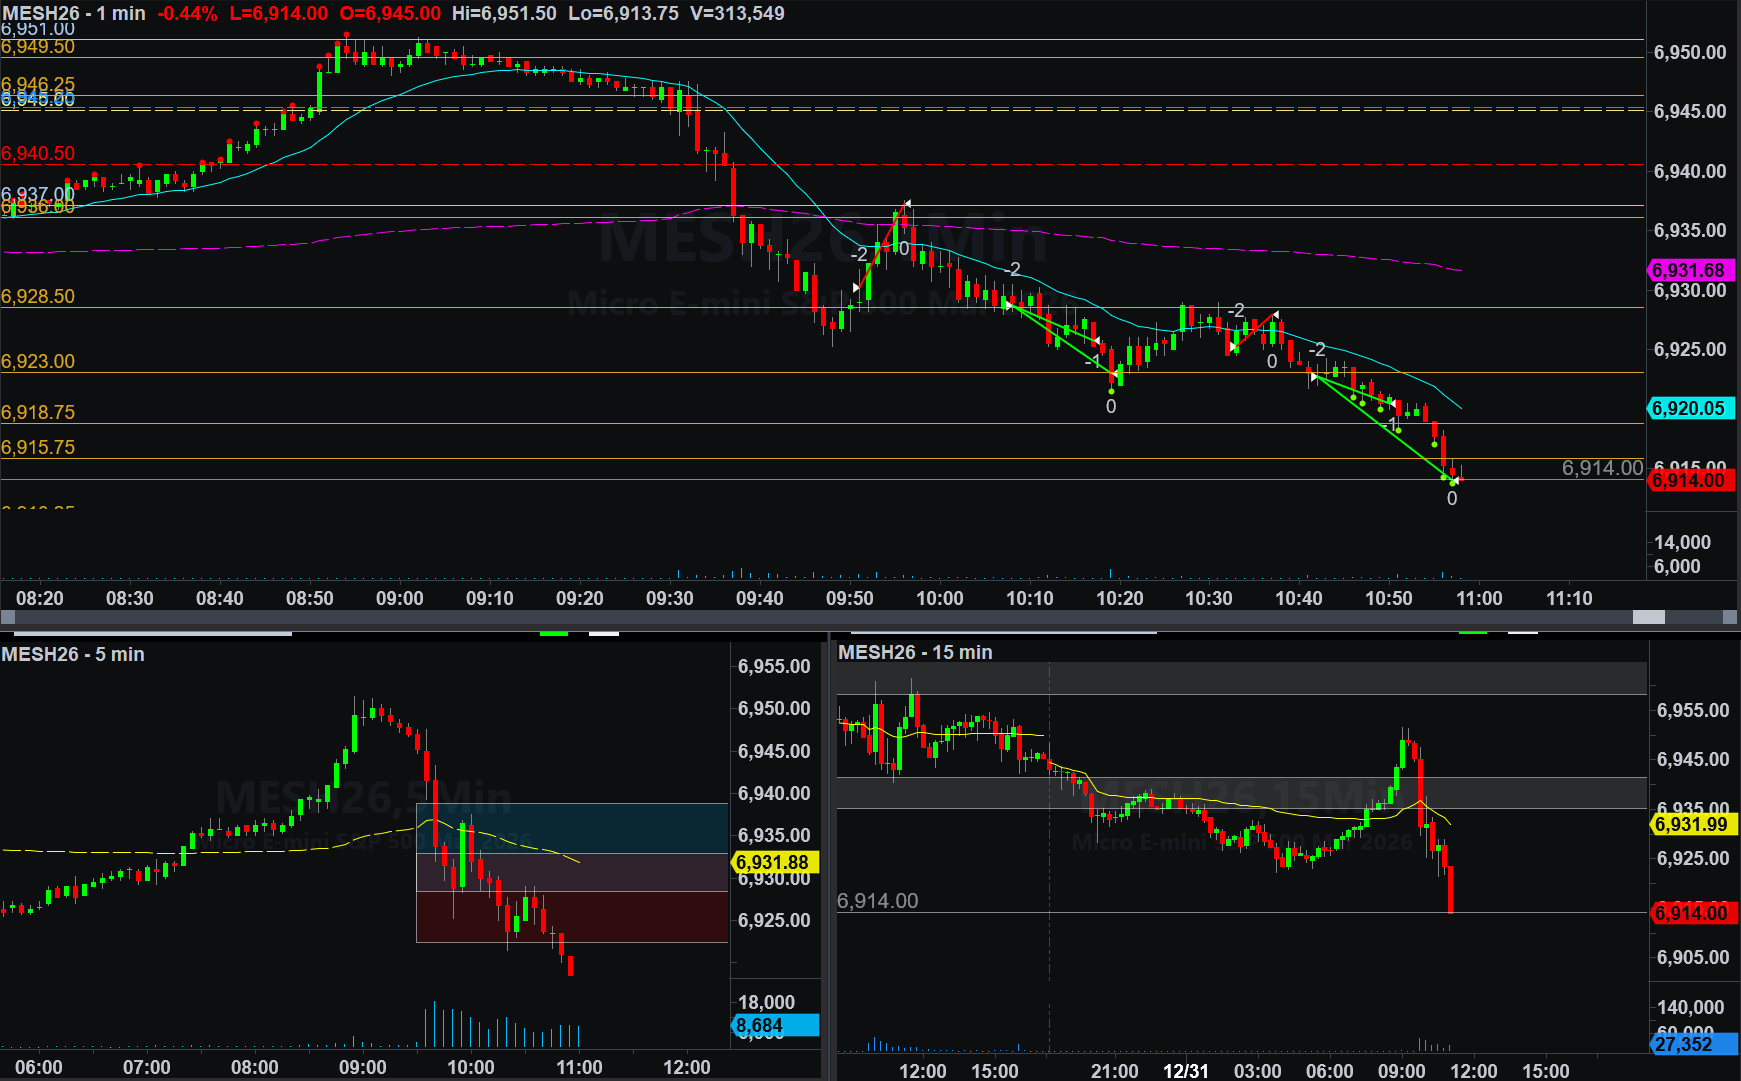
Task: Click the red 6,940.50 level label
Action: point(38,153)
